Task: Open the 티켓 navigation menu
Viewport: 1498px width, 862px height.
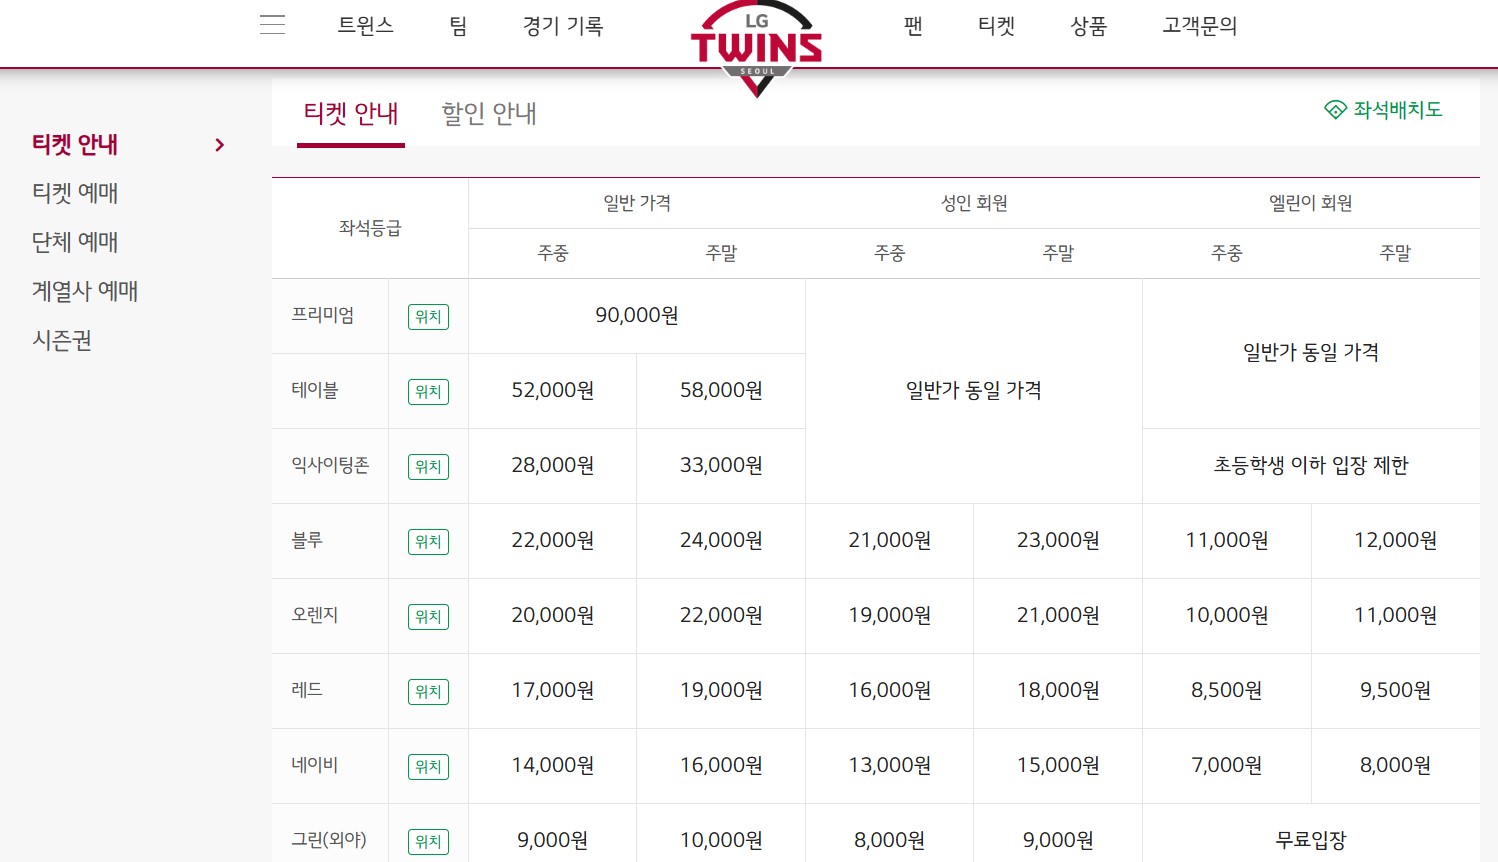Action: tap(996, 27)
